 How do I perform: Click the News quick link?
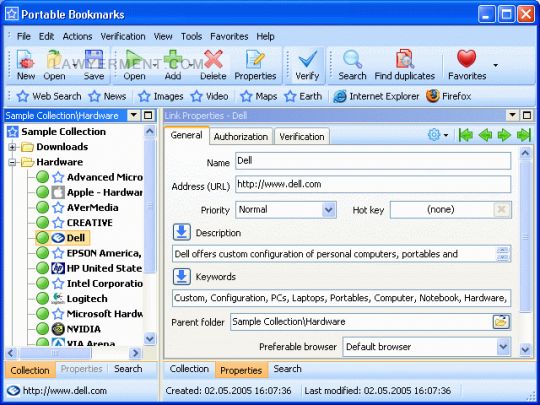coord(107,96)
